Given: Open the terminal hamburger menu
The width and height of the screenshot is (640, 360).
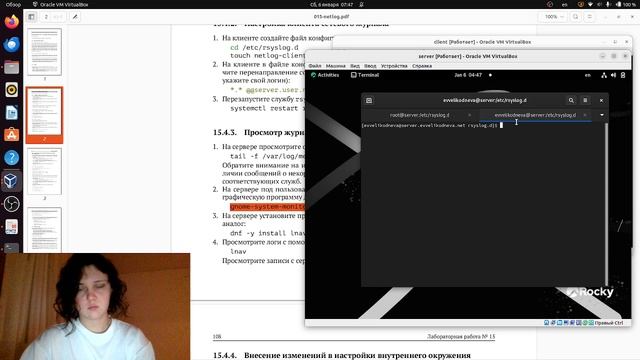Looking at the screenshot, I should tap(585, 100).
